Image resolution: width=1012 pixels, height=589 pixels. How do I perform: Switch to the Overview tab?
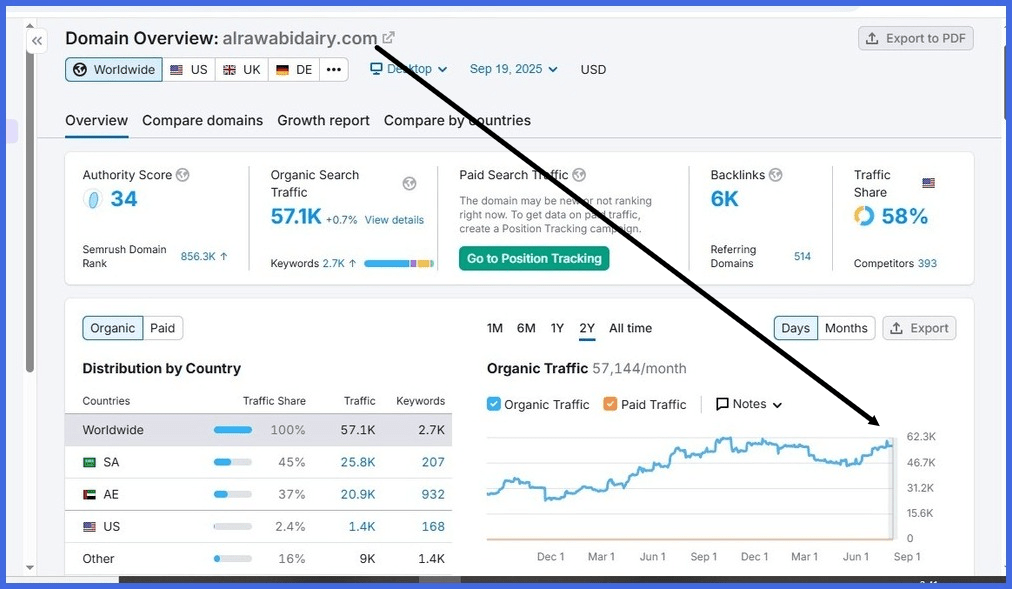[96, 121]
